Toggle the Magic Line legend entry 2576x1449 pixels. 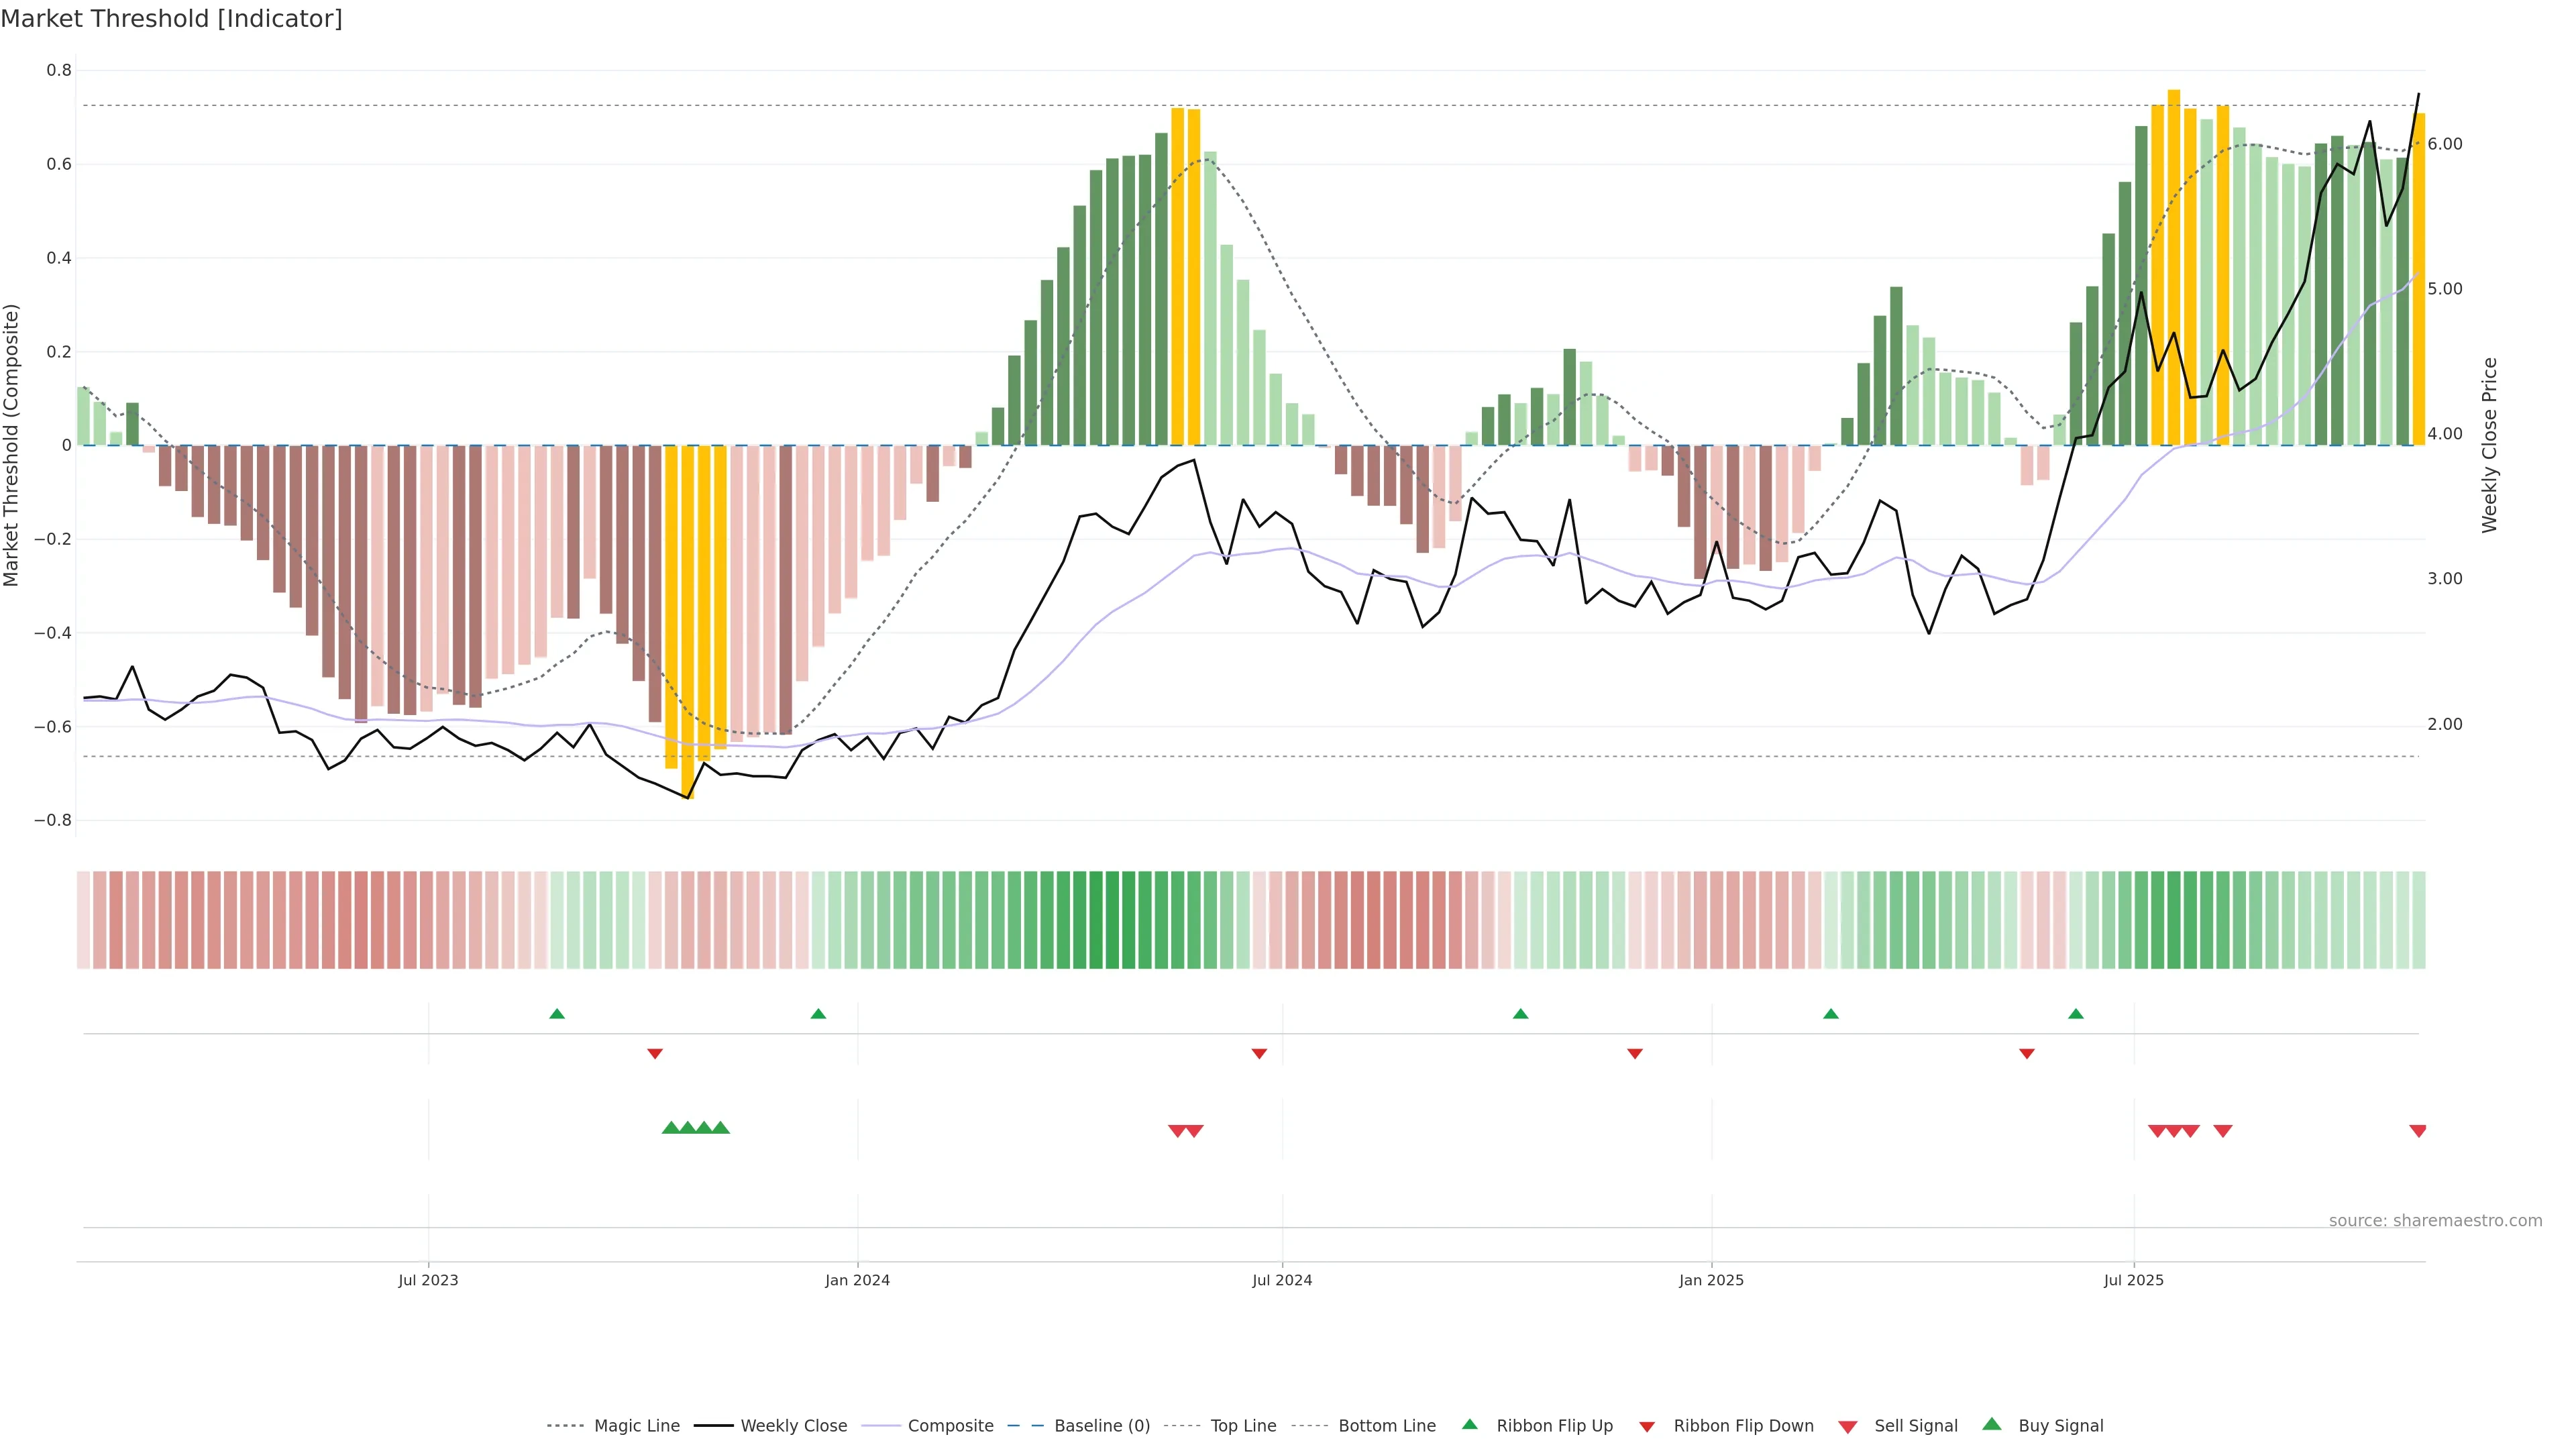coord(636,1425)
